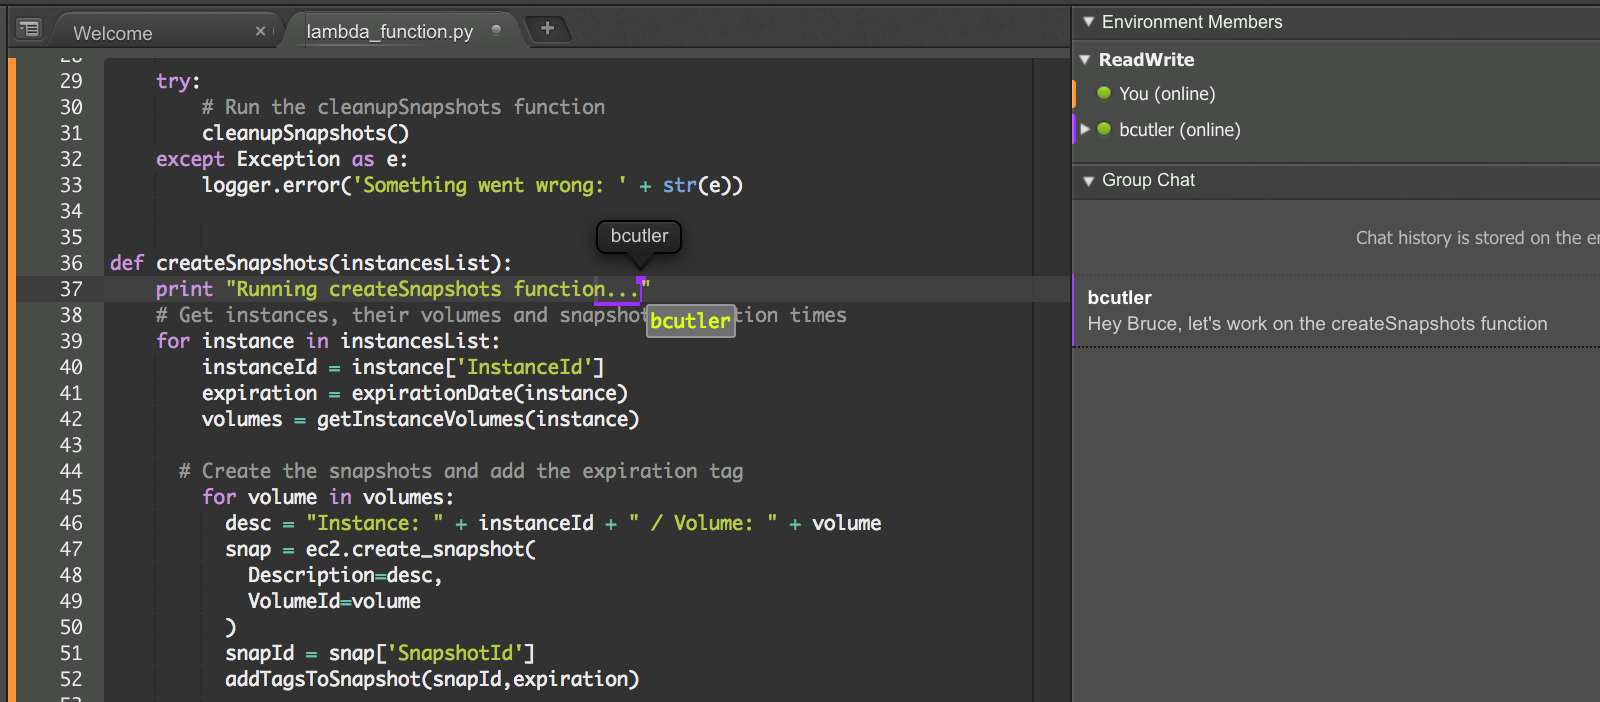The image size is (1600, 702).
Task: Click green status dot beside bcutler
Action: click(1104, 129)
